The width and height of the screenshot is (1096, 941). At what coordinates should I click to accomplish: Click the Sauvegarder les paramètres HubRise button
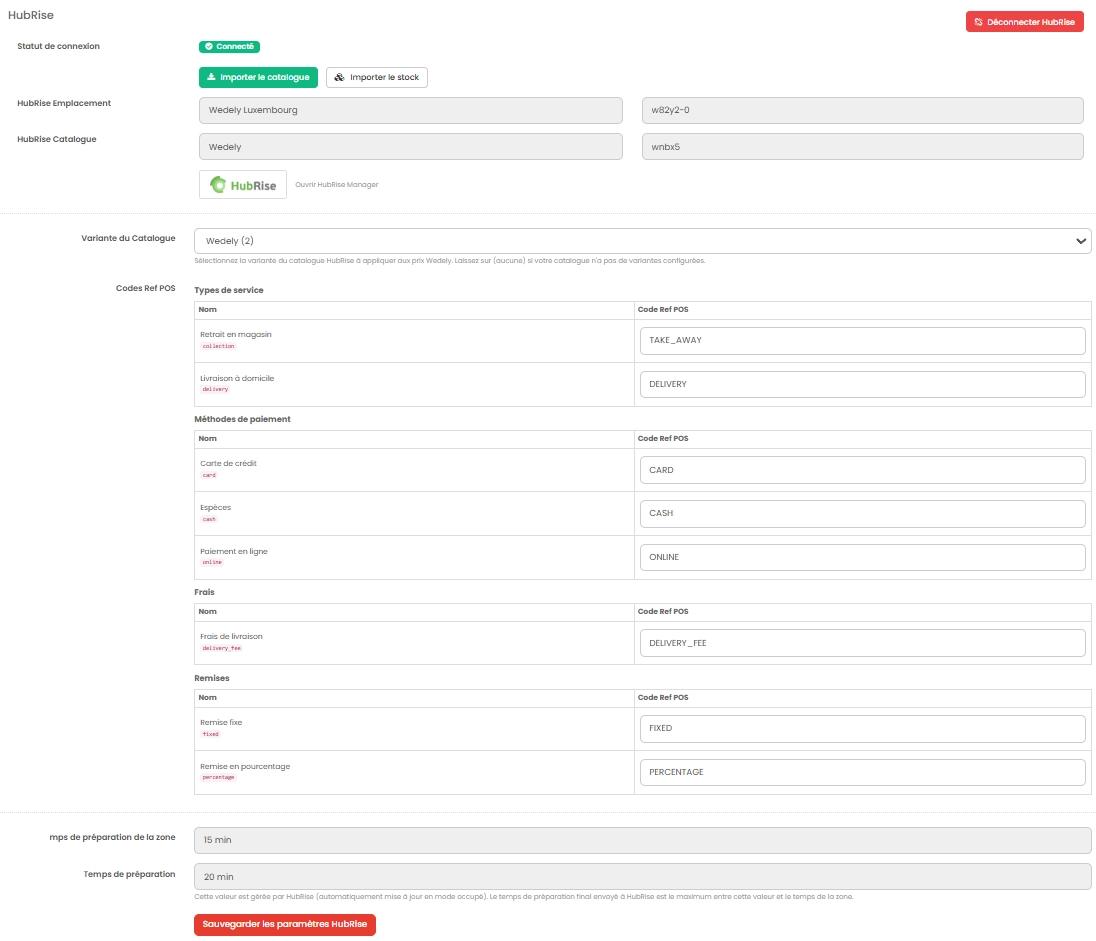pyautogui.click(x=284, y=924)
